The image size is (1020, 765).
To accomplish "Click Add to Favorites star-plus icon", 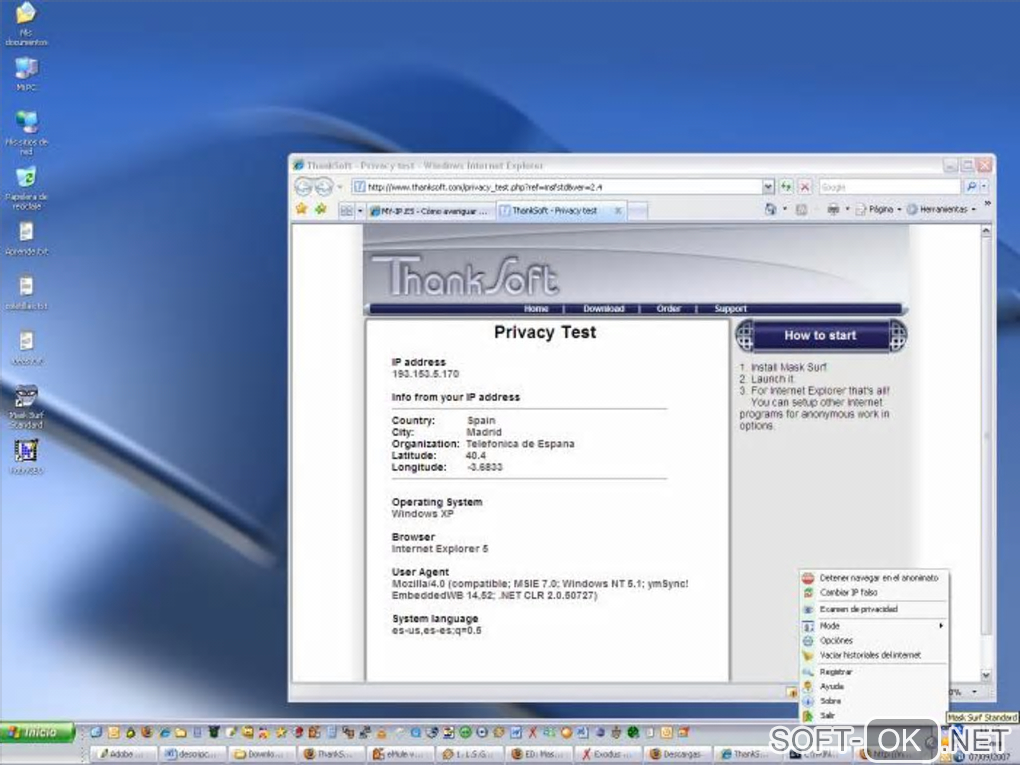I will [x=321, y=209].
